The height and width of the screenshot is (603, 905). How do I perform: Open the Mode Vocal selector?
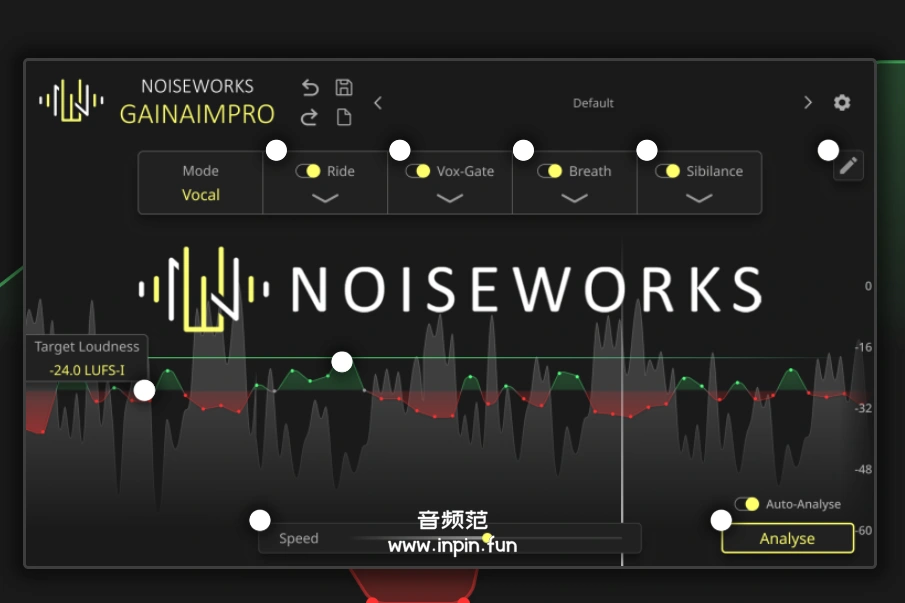pyautogui.click(x=200, y=183)
